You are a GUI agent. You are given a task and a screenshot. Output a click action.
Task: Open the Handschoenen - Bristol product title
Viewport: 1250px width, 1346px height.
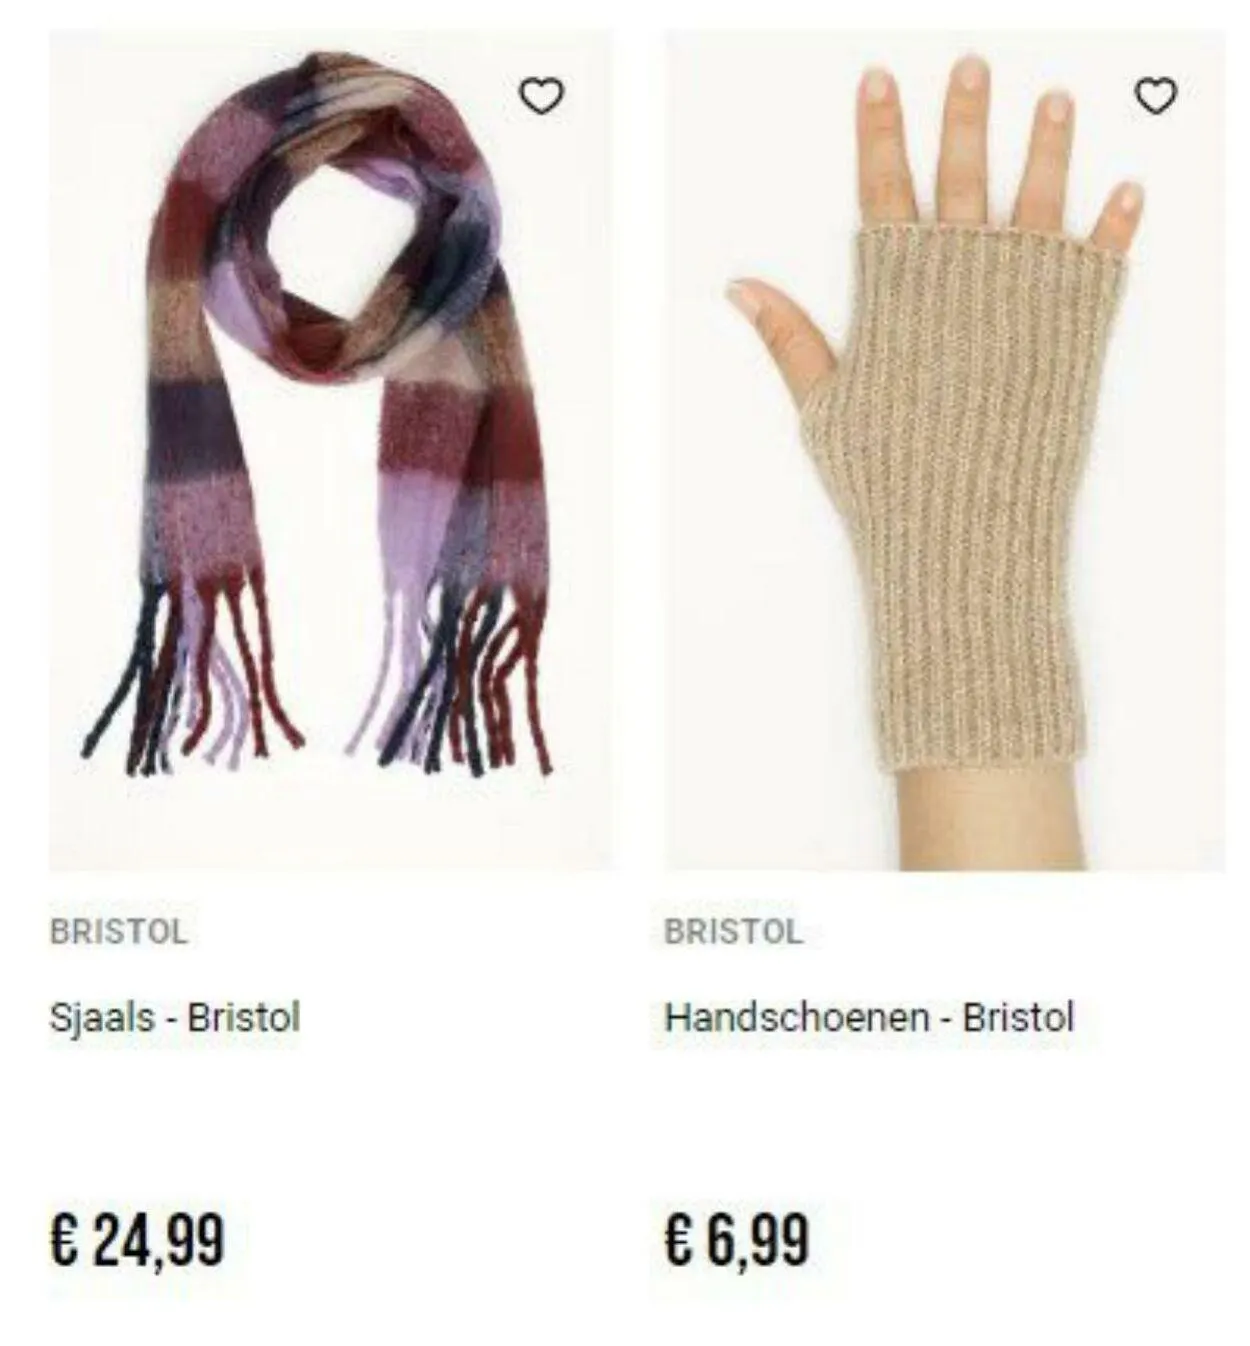pos(869,1017)
